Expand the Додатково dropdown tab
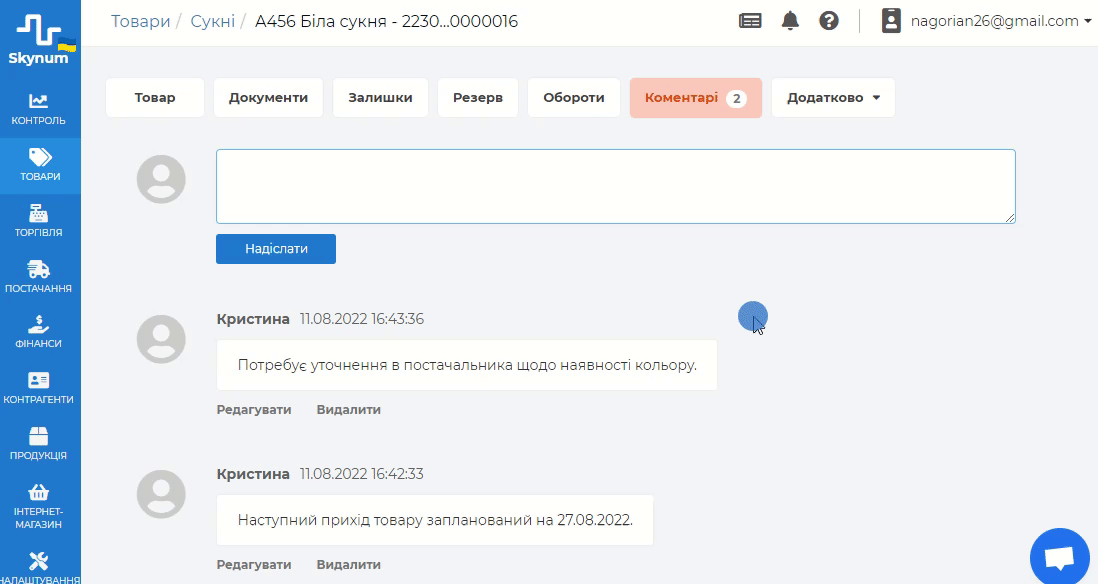 [833, 97]
